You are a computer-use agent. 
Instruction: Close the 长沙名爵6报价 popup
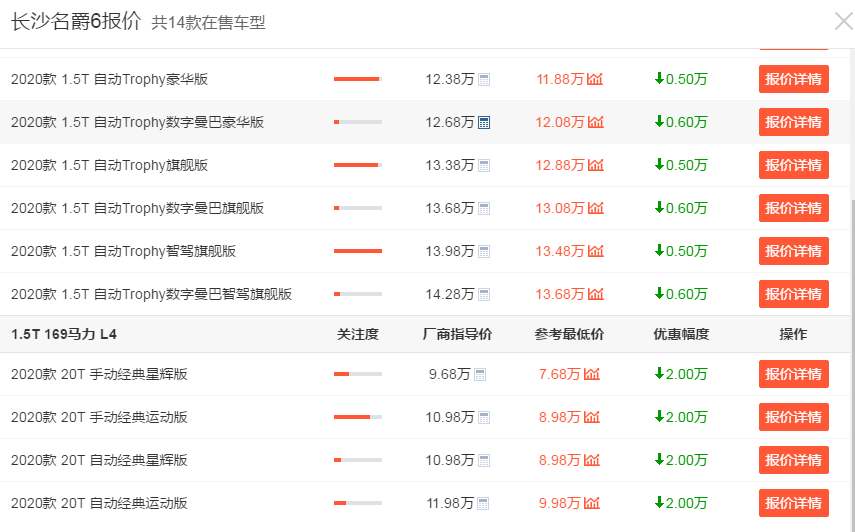(844, 22)
